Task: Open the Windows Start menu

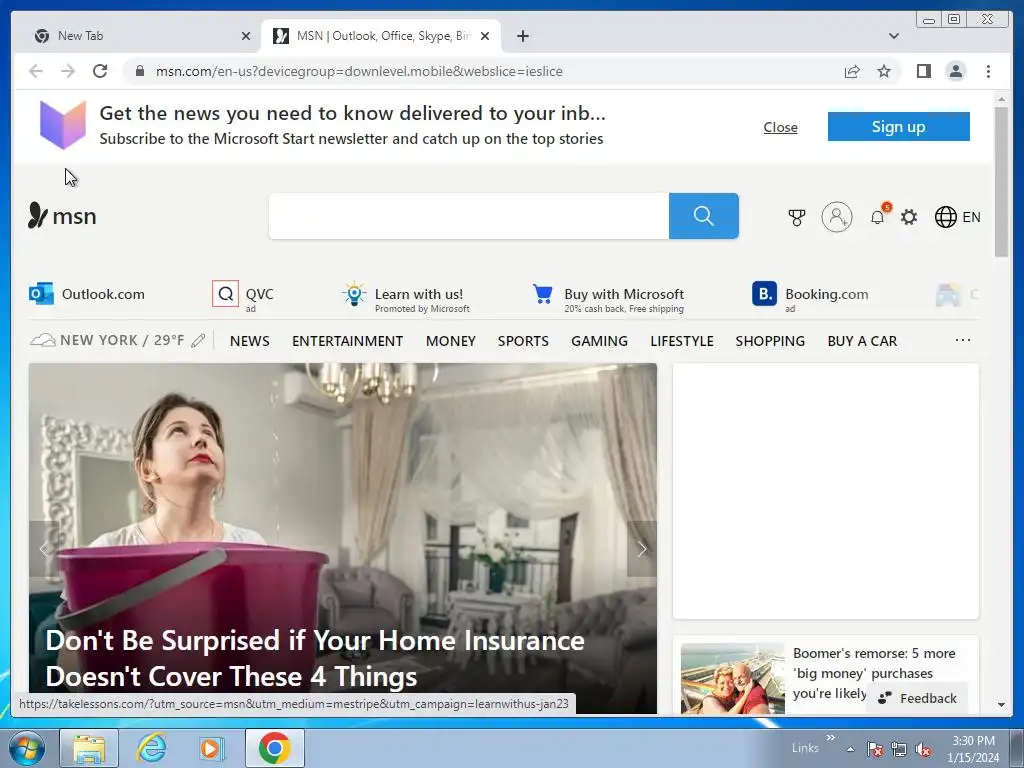Action: [x=26, y=748]
